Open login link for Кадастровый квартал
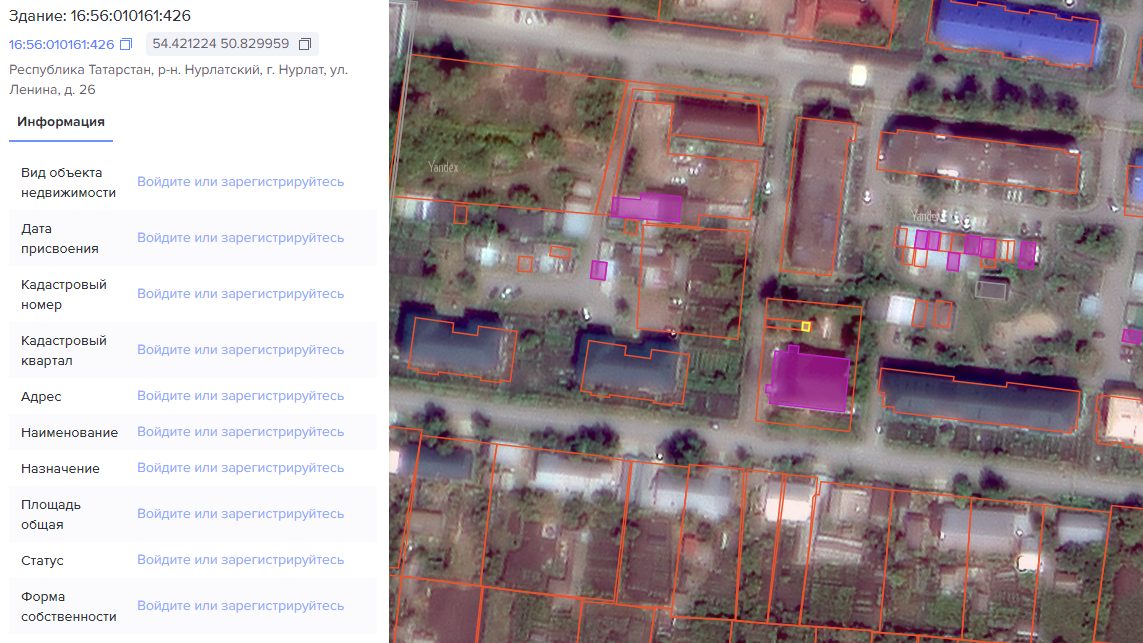The width and height of the screenshot is (1143, 643). click(241, 351)
